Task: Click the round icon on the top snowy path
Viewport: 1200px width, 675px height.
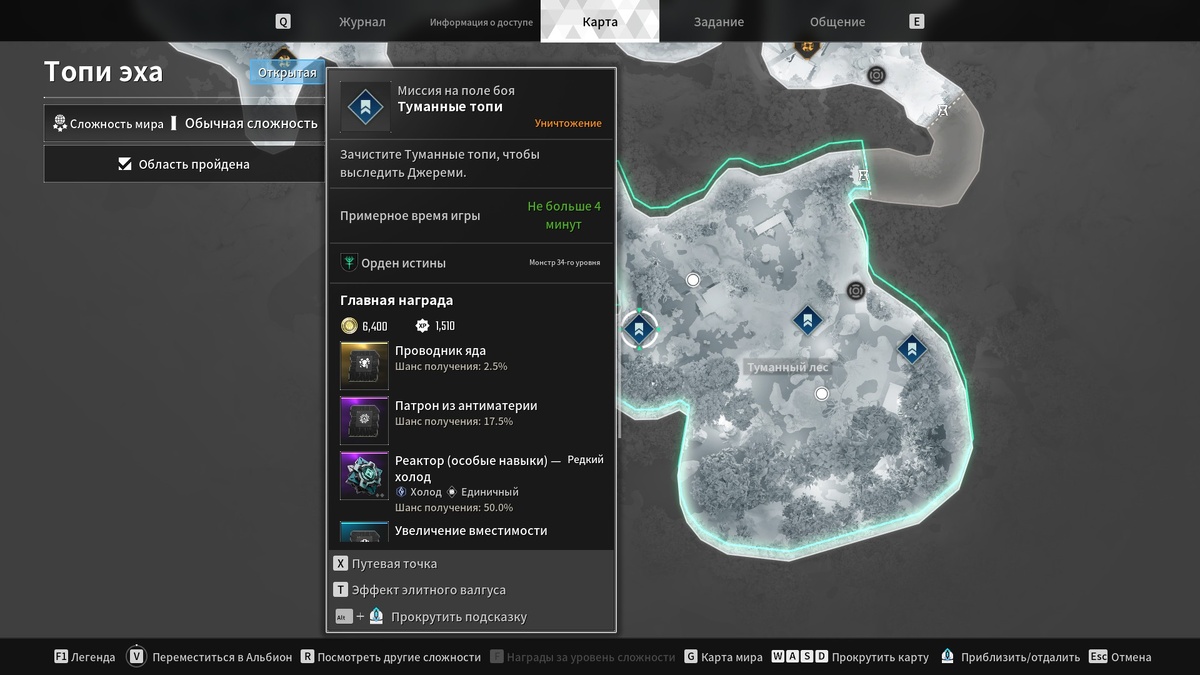Action: [x=876, y=75]
